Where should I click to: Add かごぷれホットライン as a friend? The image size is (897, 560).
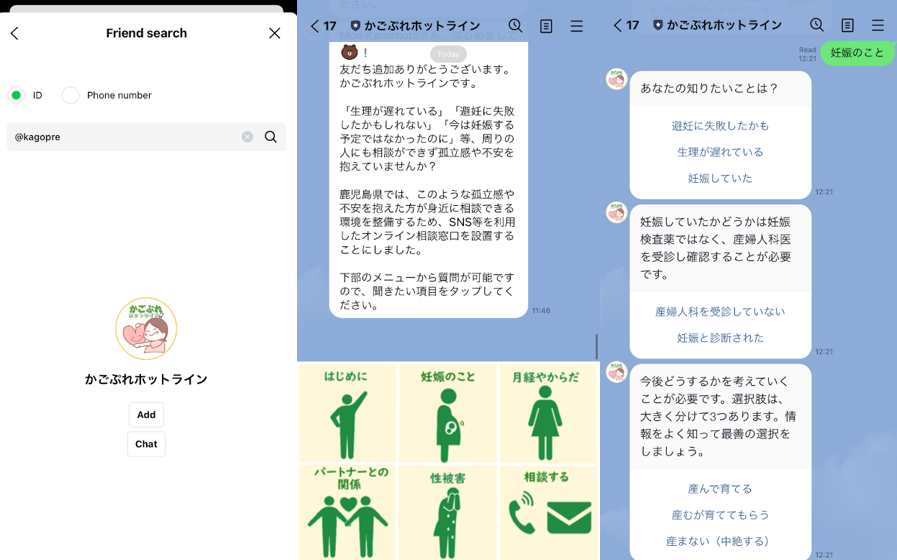[x=146, y=415]
